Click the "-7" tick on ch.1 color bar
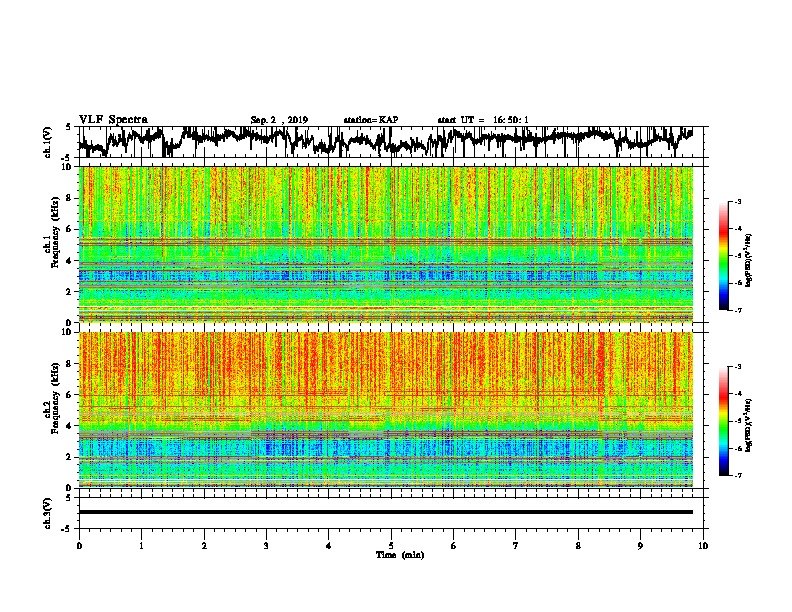The image size is (792, 612). tap(738, 310)
